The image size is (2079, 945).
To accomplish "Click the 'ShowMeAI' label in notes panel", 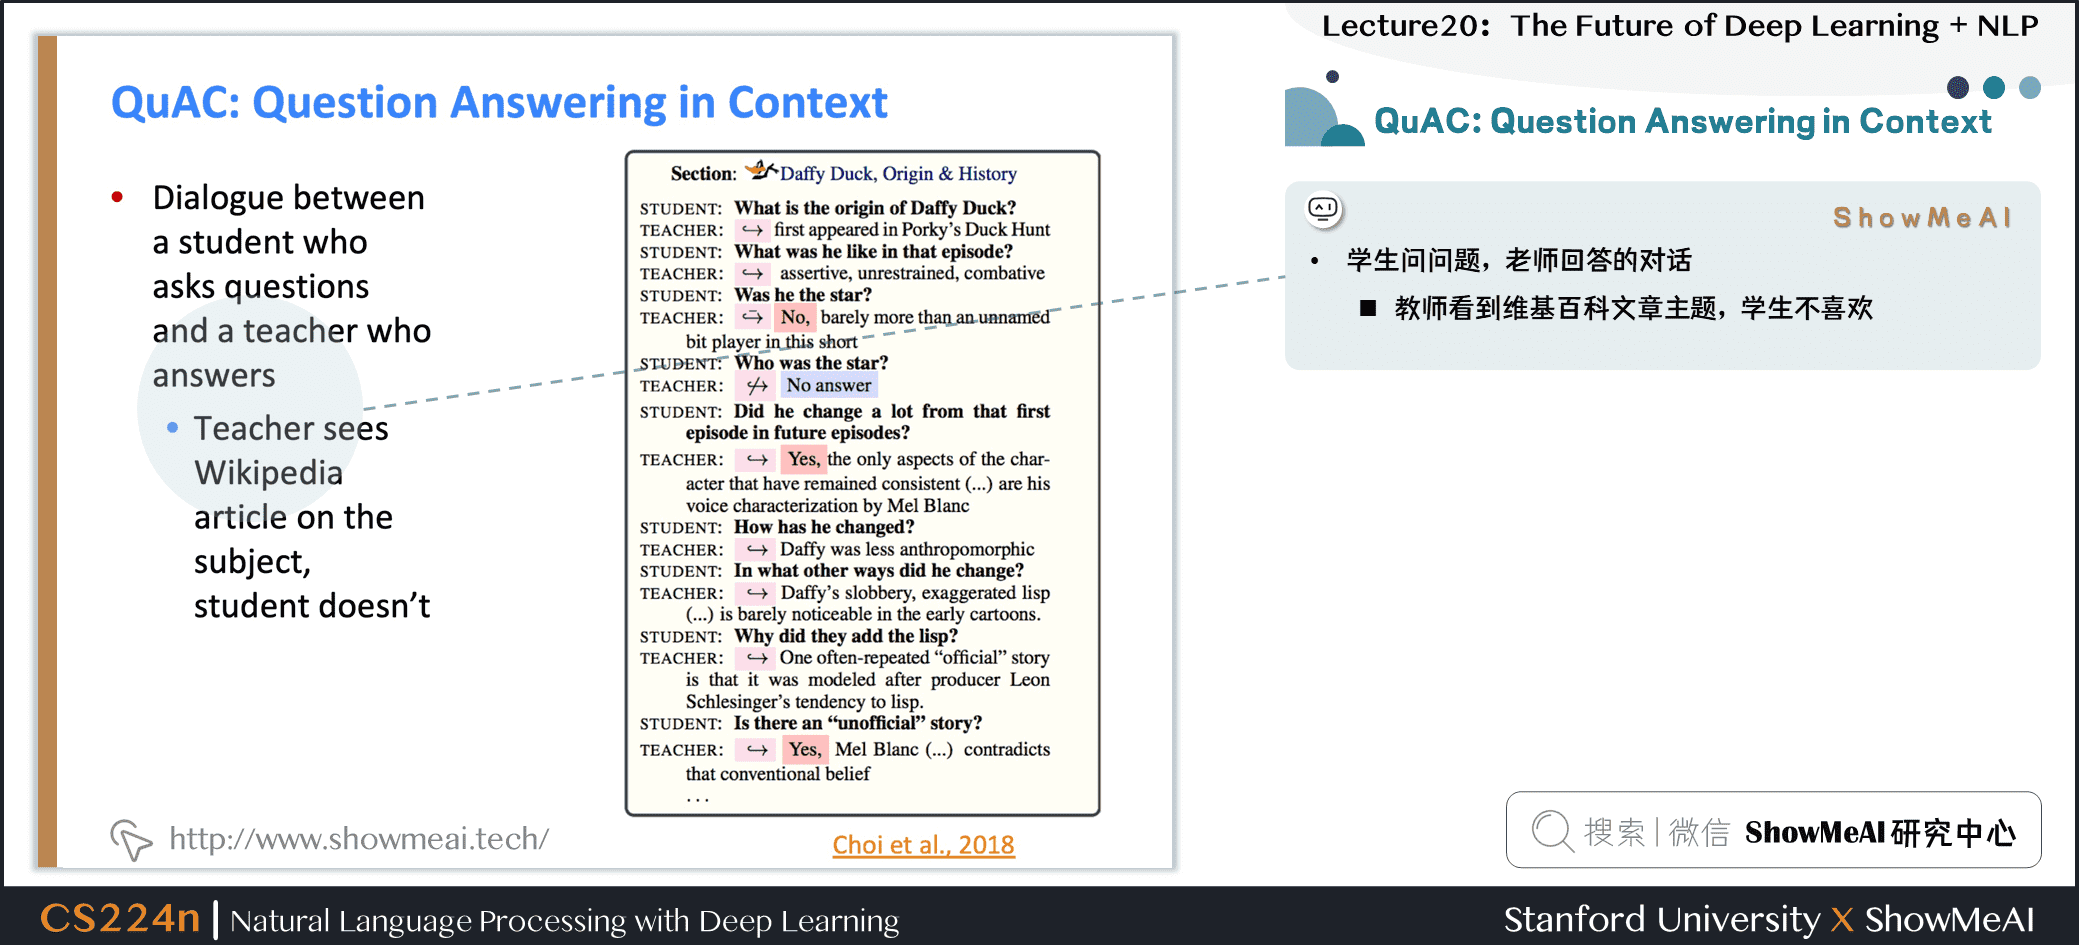I will [x=1922, y=218].
